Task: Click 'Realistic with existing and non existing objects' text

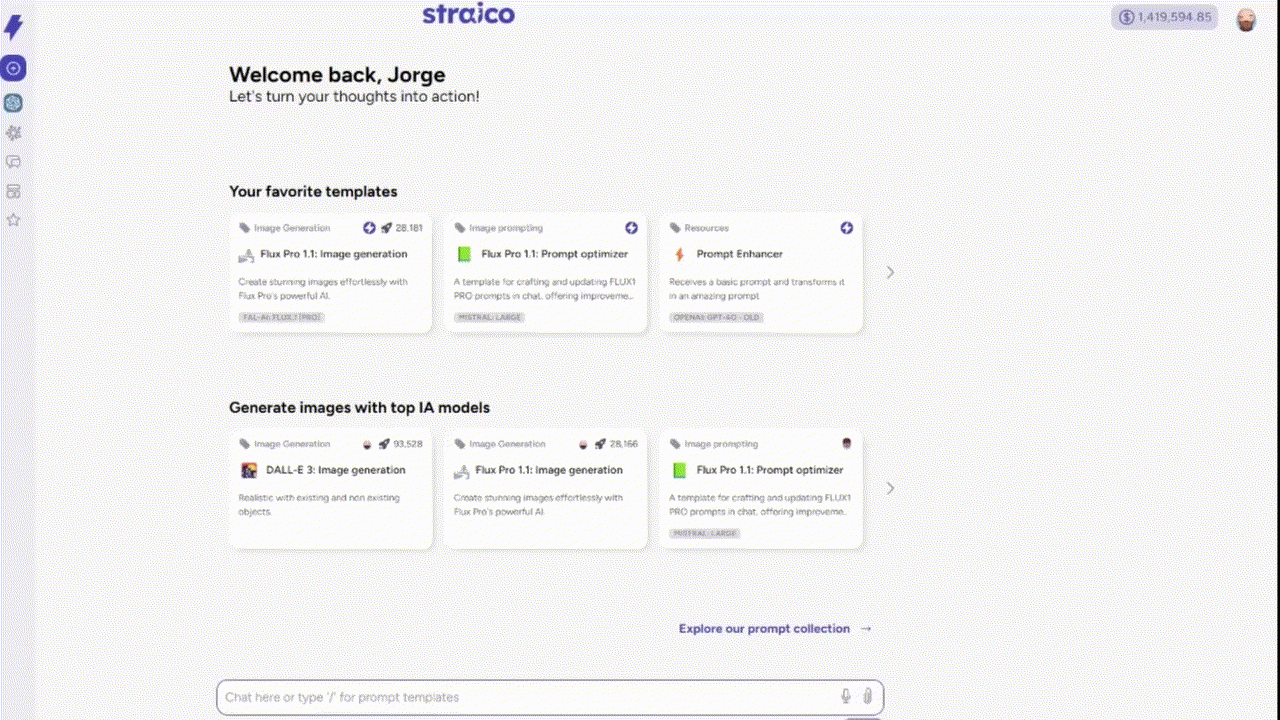Action: pos(319,504)
